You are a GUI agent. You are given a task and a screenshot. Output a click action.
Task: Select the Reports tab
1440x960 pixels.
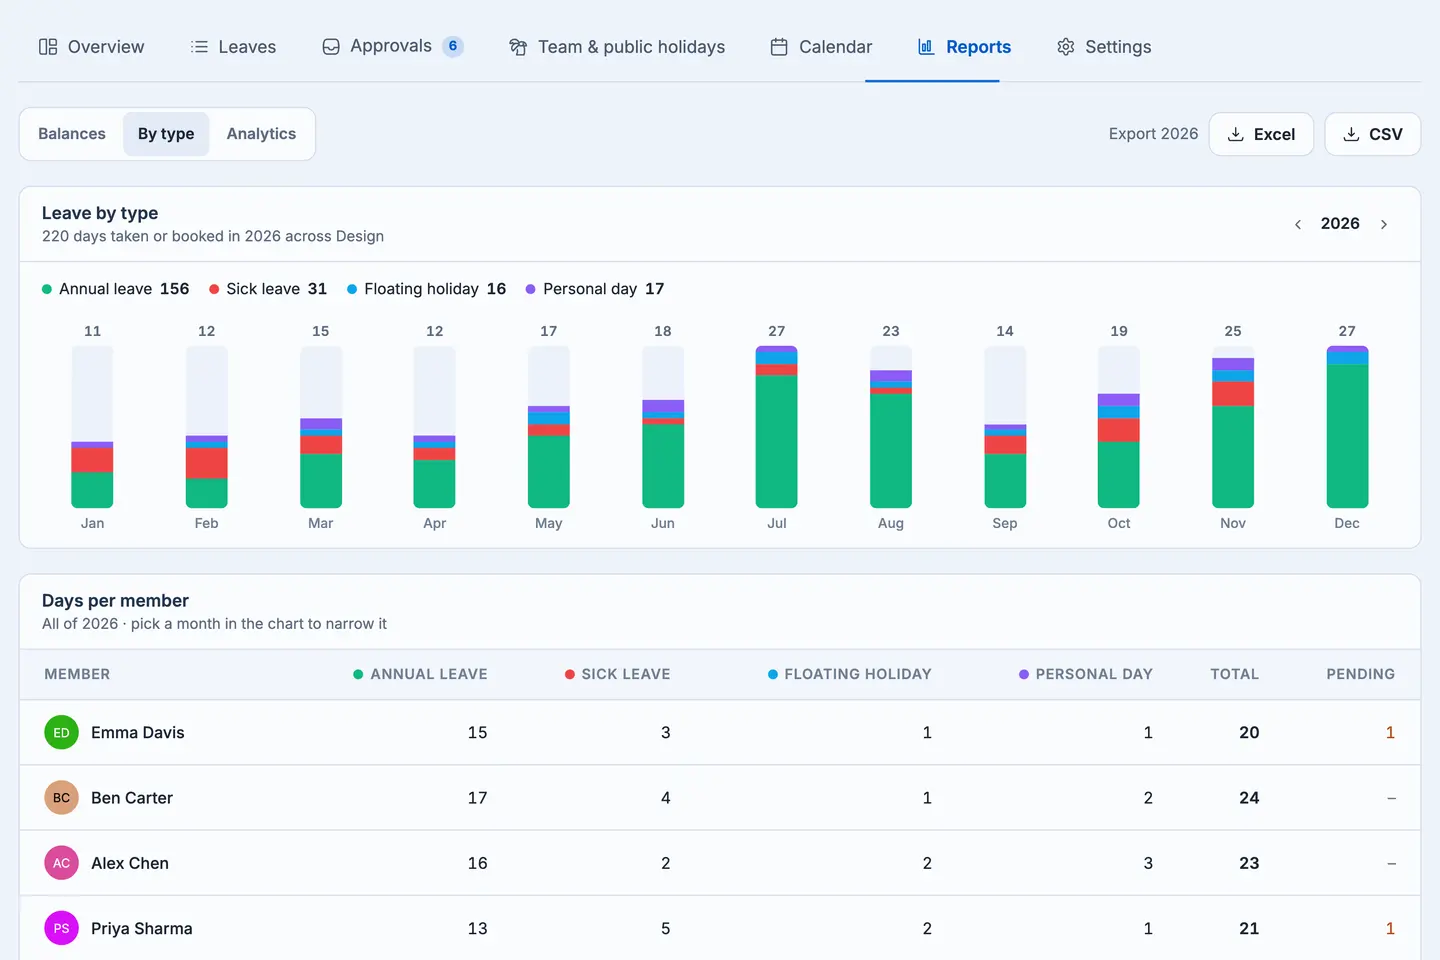(x=964, y=47)
